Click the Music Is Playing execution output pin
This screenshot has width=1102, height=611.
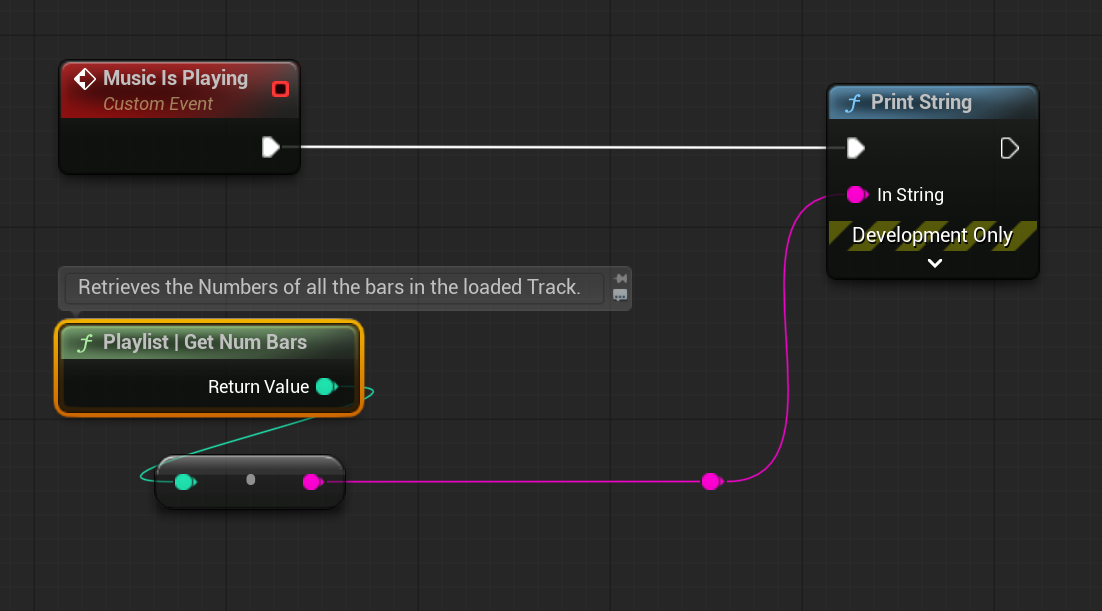click(x=270, y=148)
